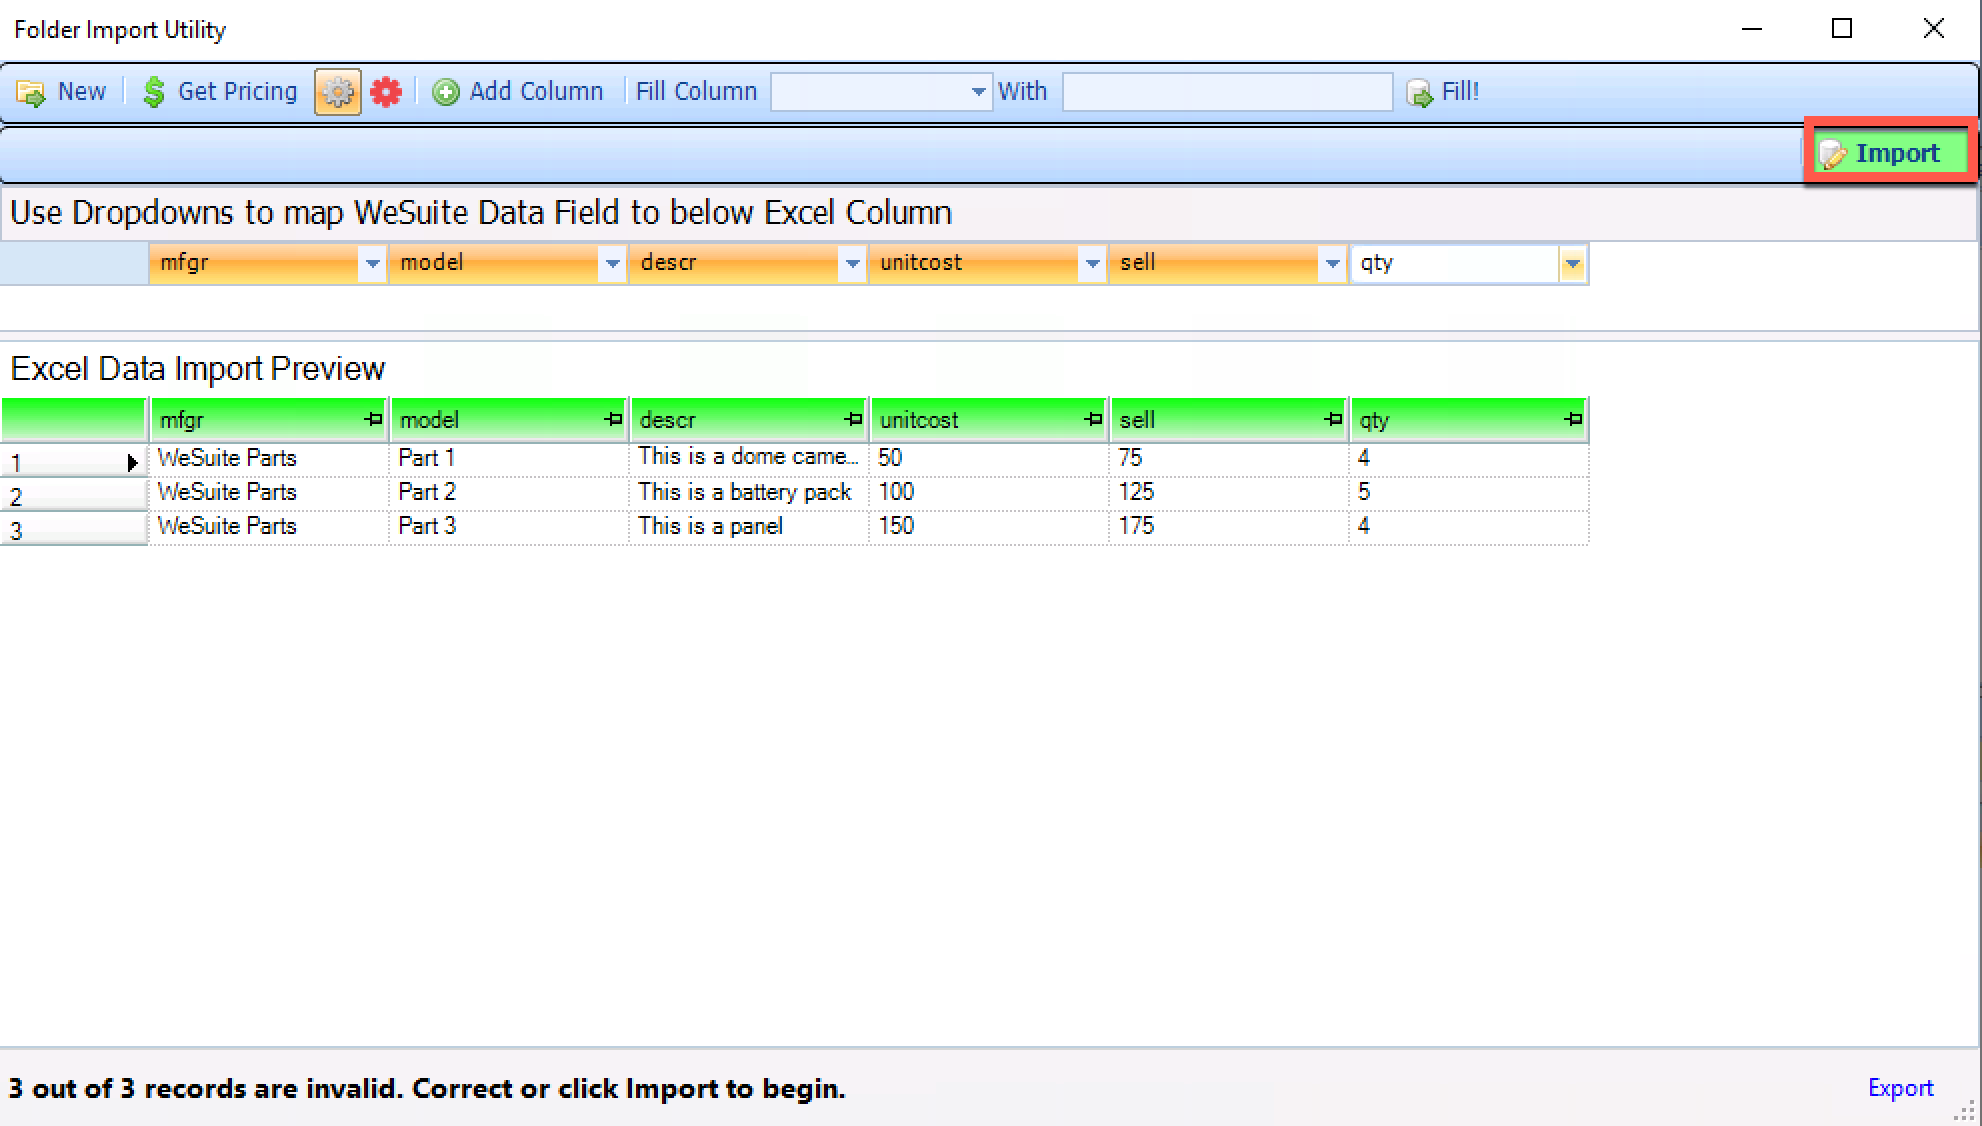This screenshot has width=1982, height=1126.
Task: Click the Get Pricing dollar icon
Action: (154, 92)
